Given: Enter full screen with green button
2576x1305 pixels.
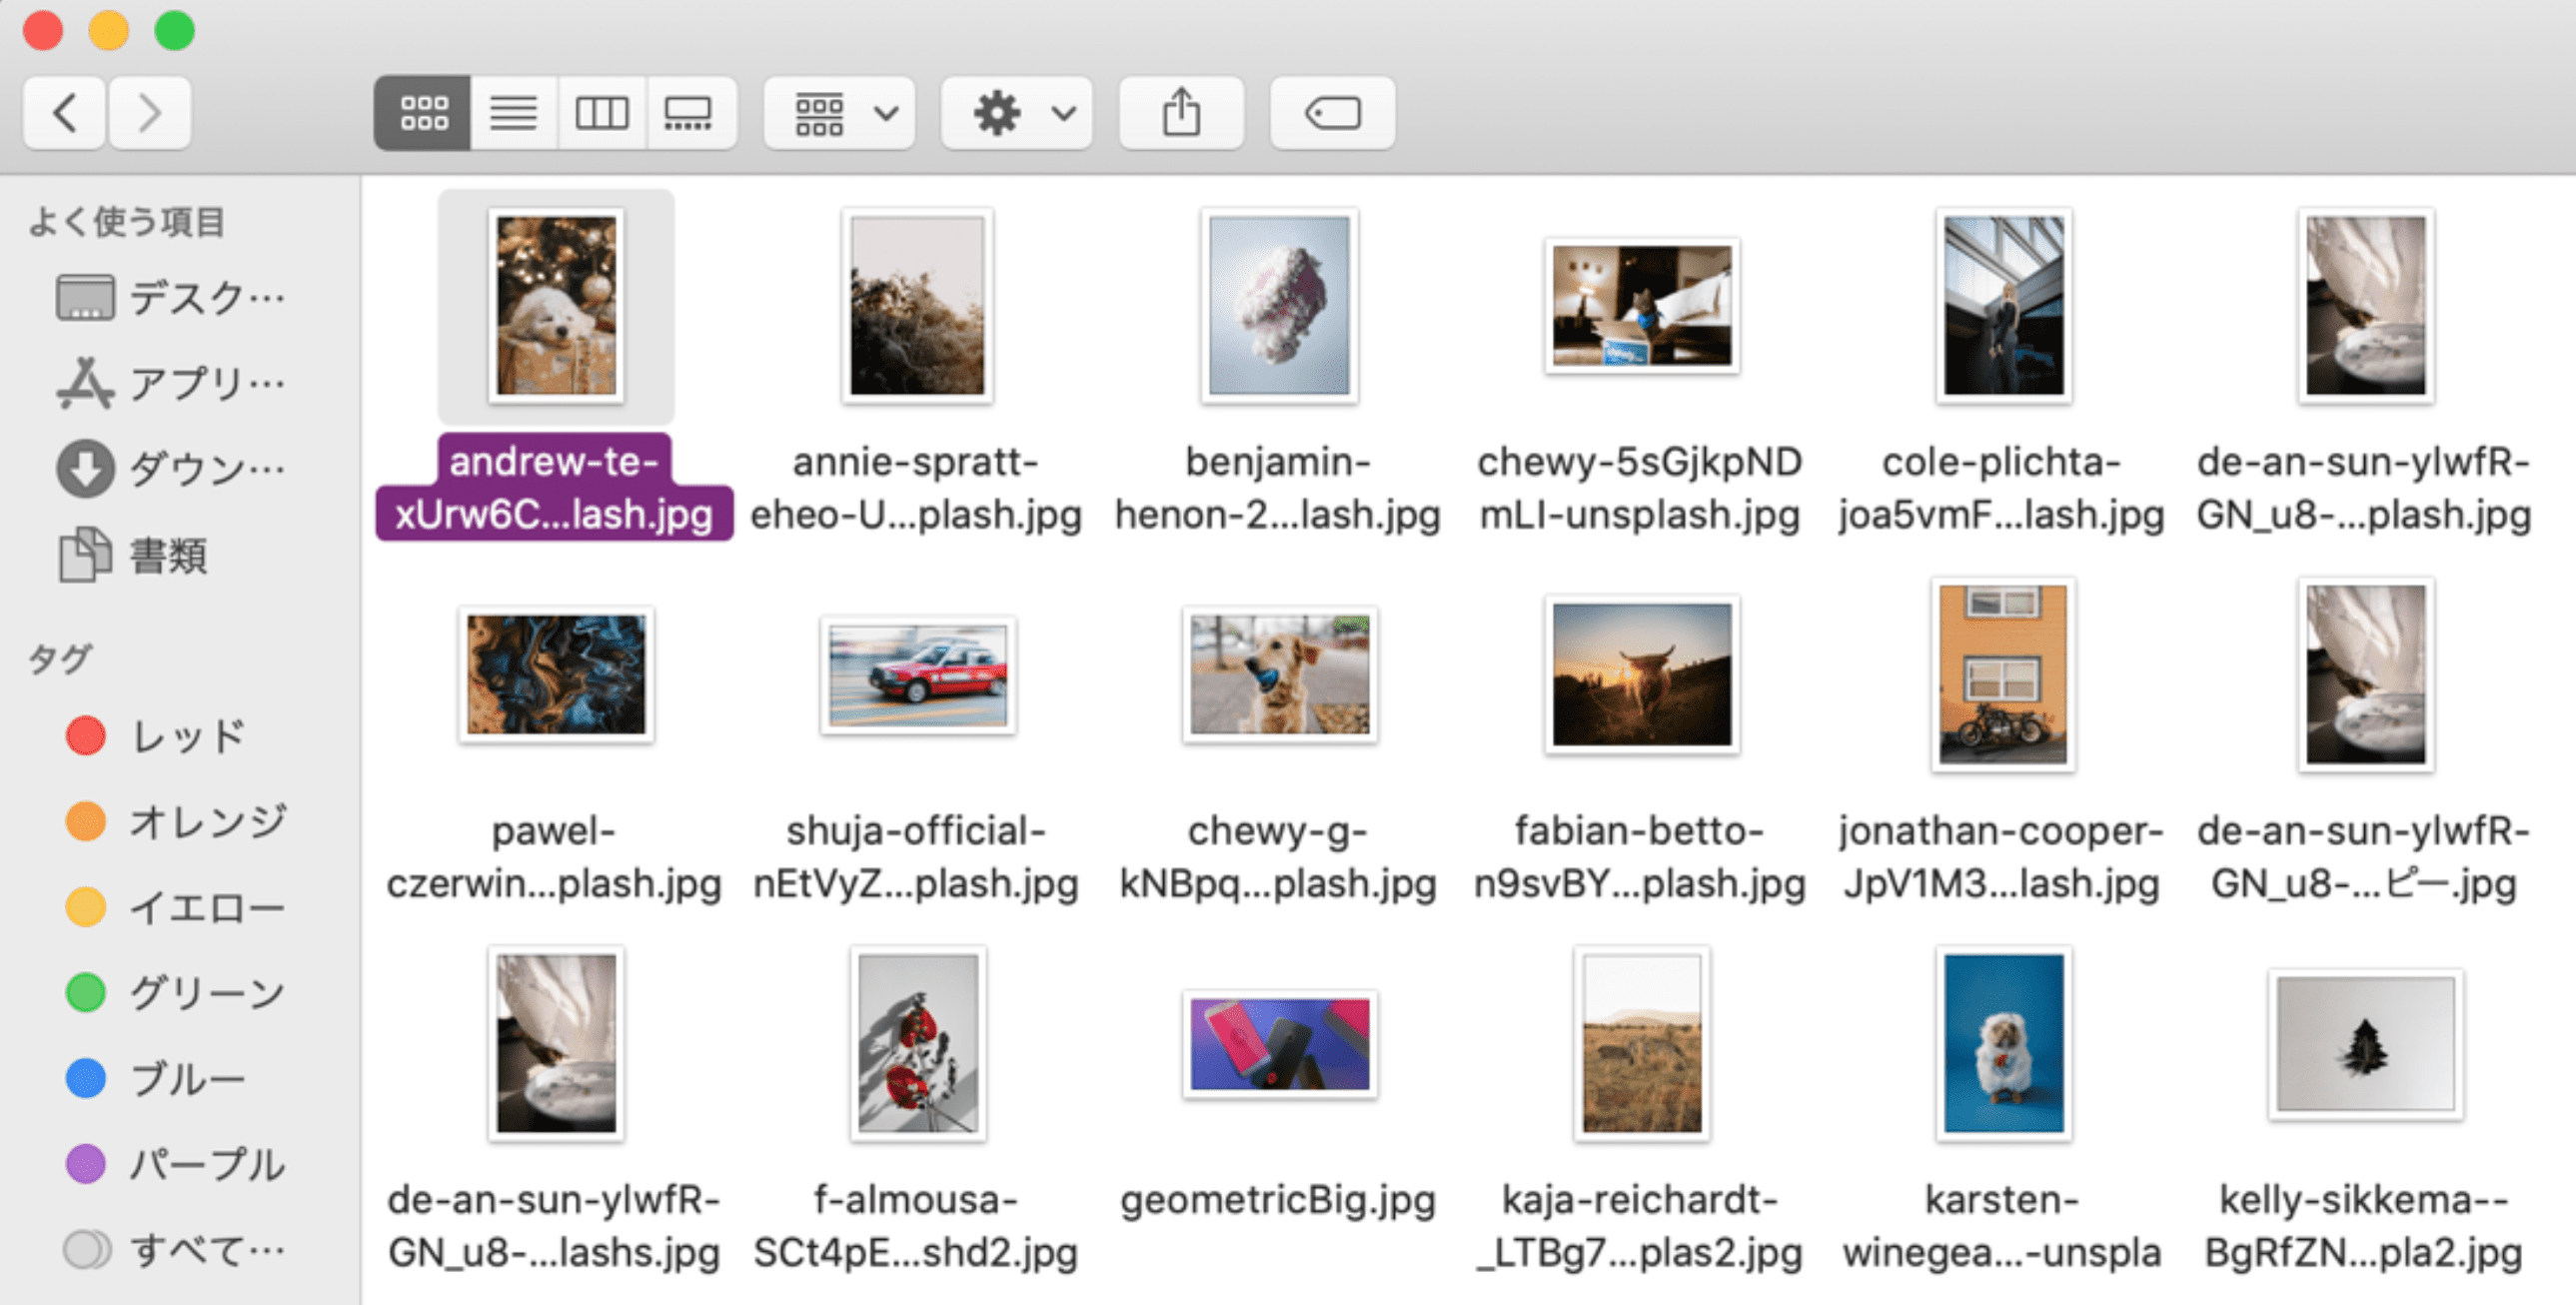Looking at the screenshot, I should (174, 30).
